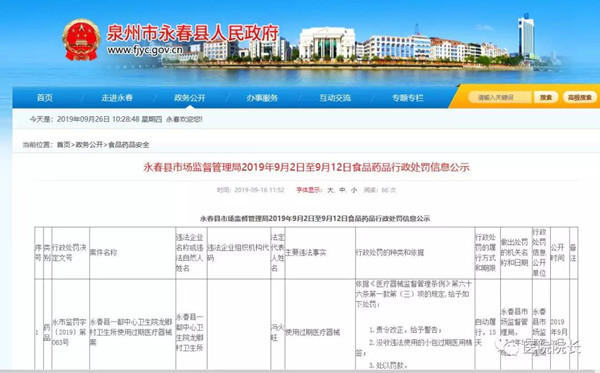Set font size to 大 (large)
The width and height of the screenshot is (600, 373).
330,190
